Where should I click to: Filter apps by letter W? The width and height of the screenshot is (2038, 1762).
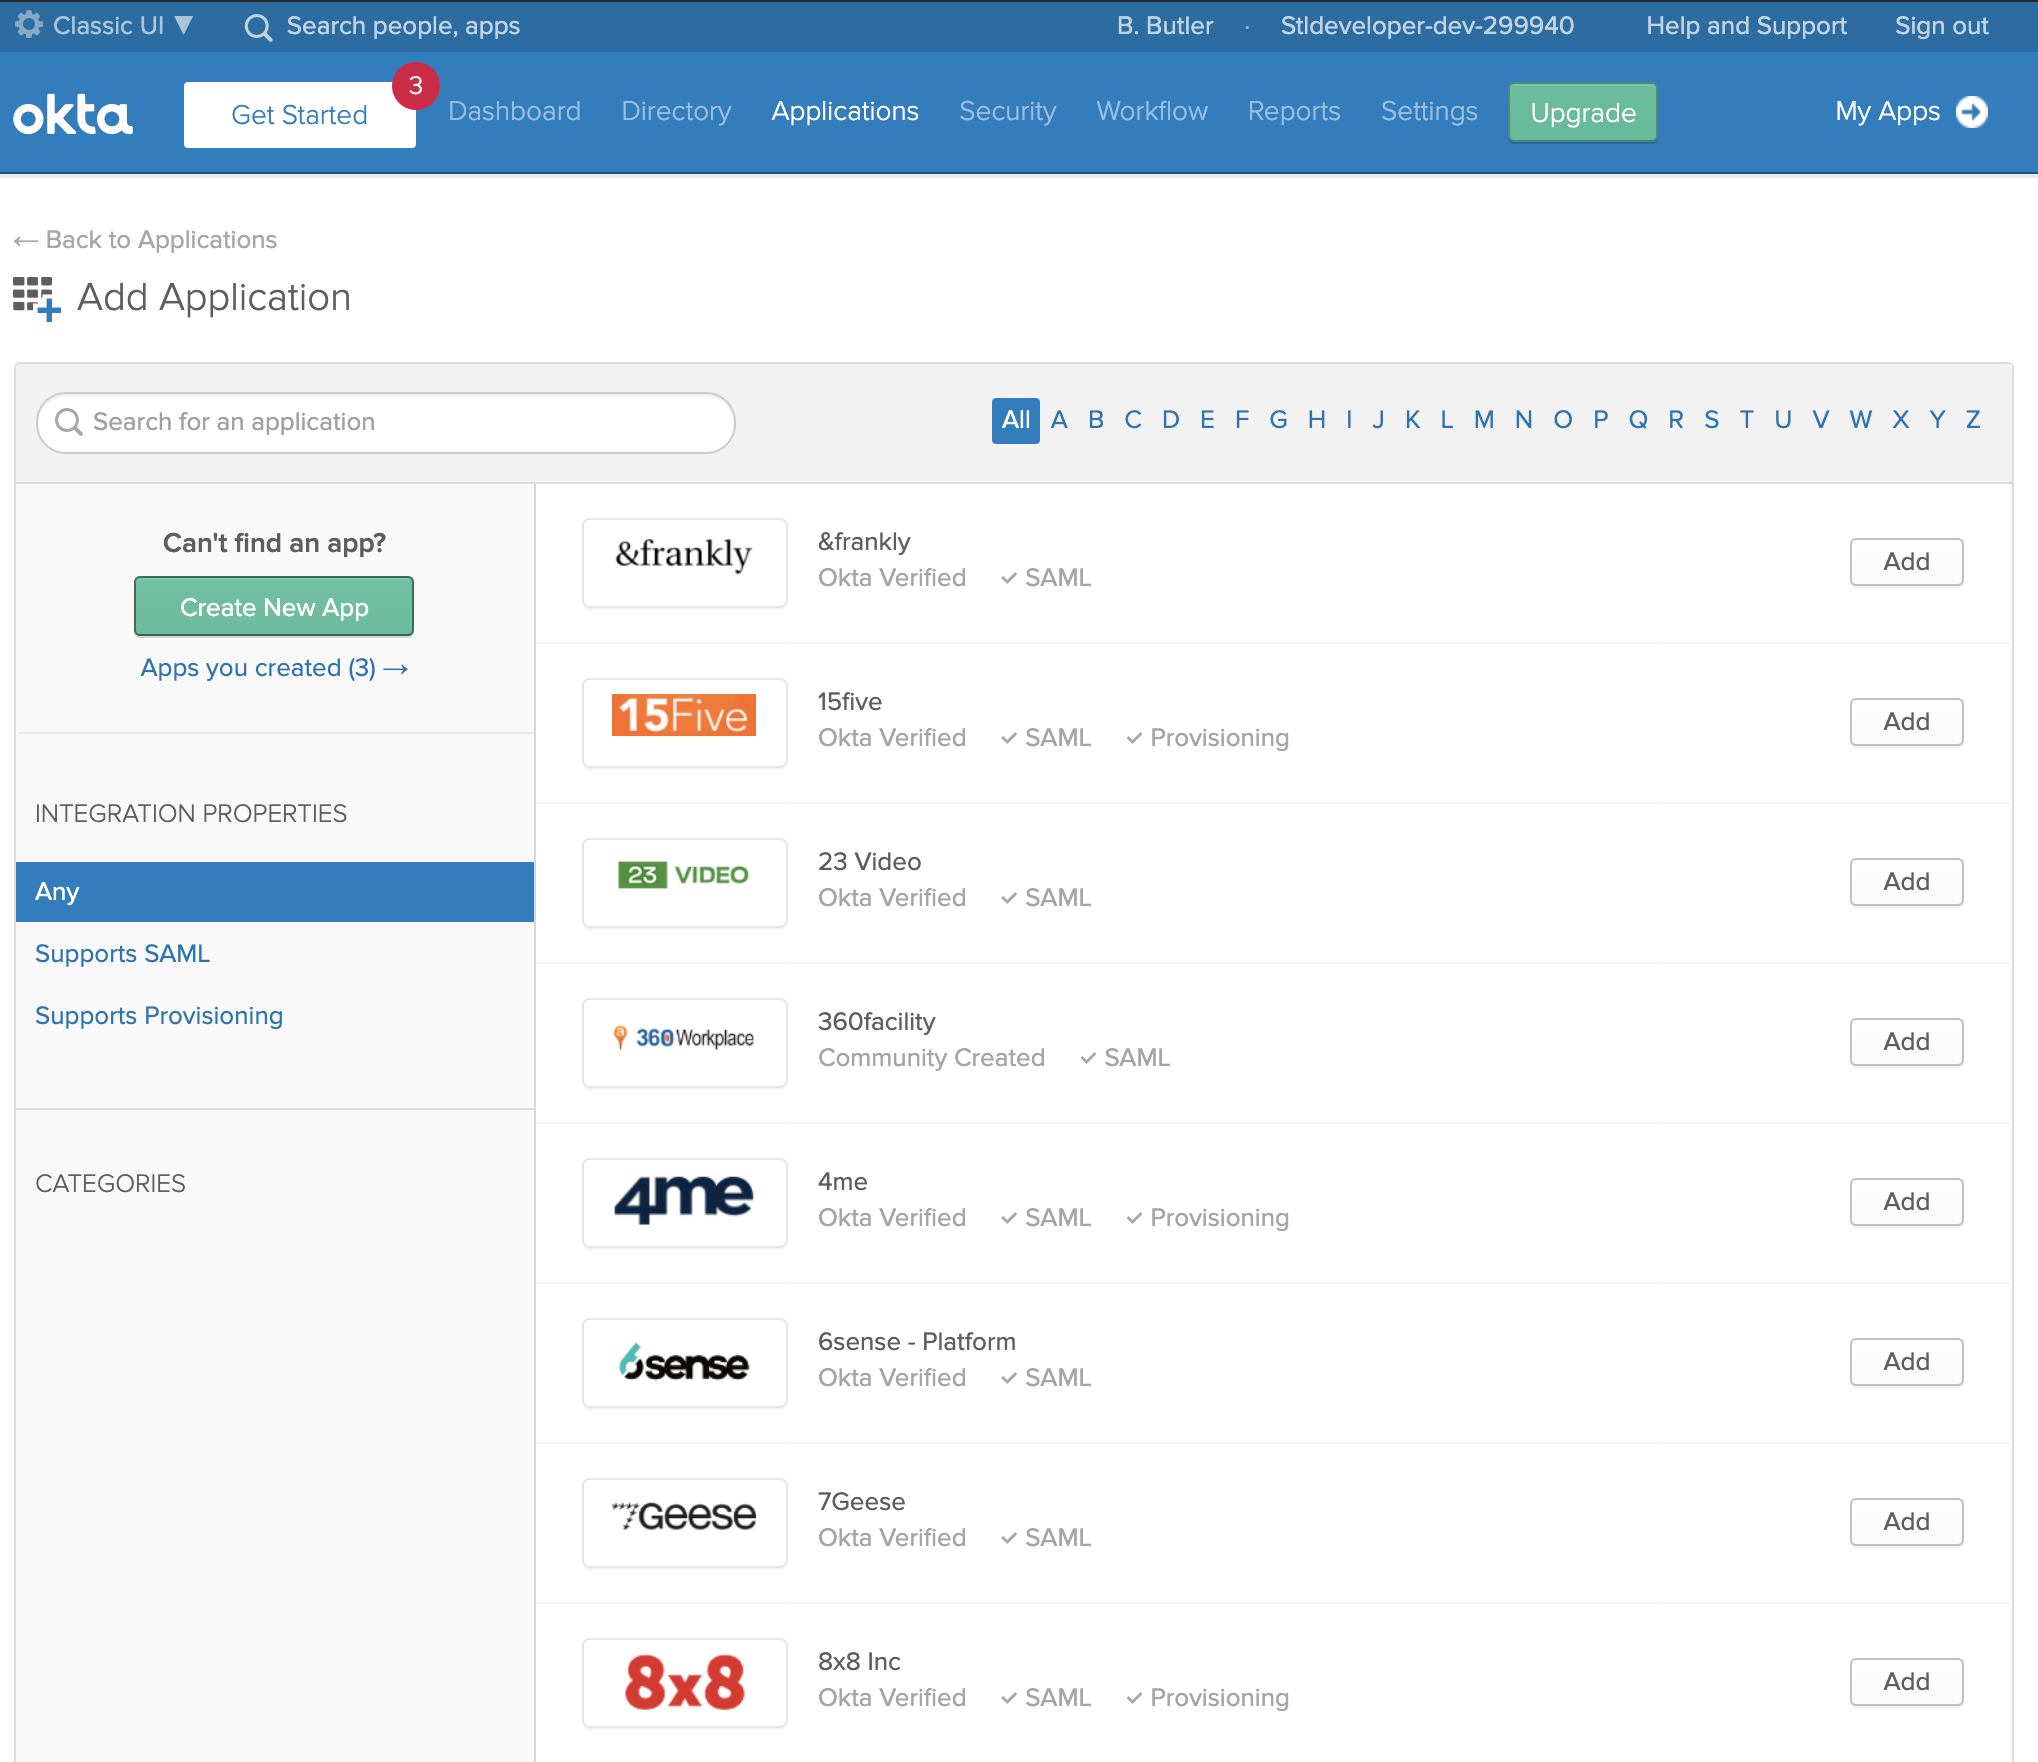tap(1860, 420)
